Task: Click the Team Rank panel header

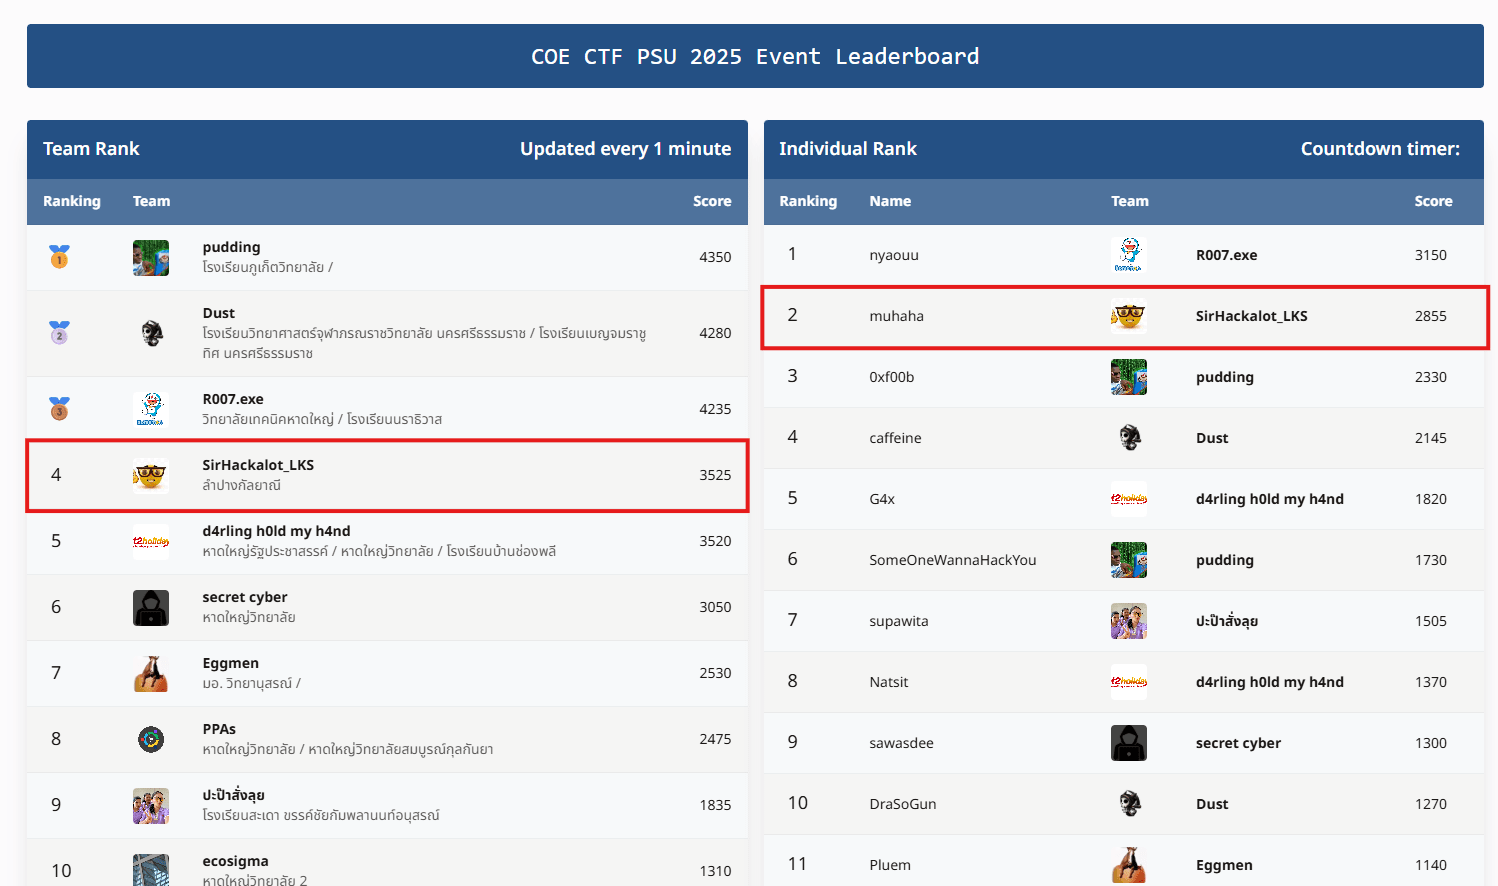Action: (x=91, y=148)
